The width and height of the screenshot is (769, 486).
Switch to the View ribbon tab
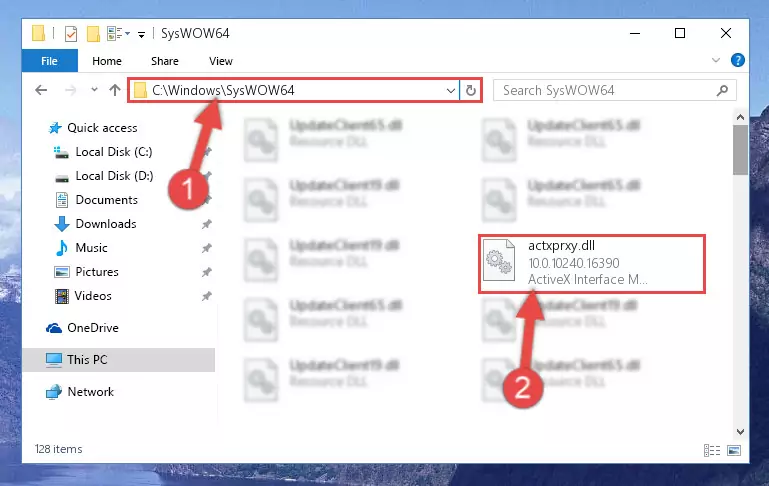[x=221, y=61]
